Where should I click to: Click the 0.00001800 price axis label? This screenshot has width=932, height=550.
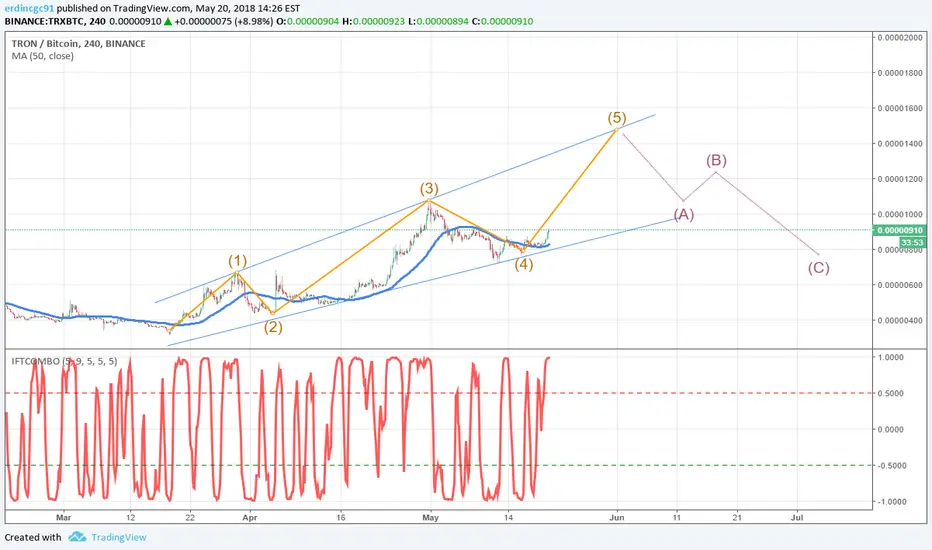click(x=900, y=73)
